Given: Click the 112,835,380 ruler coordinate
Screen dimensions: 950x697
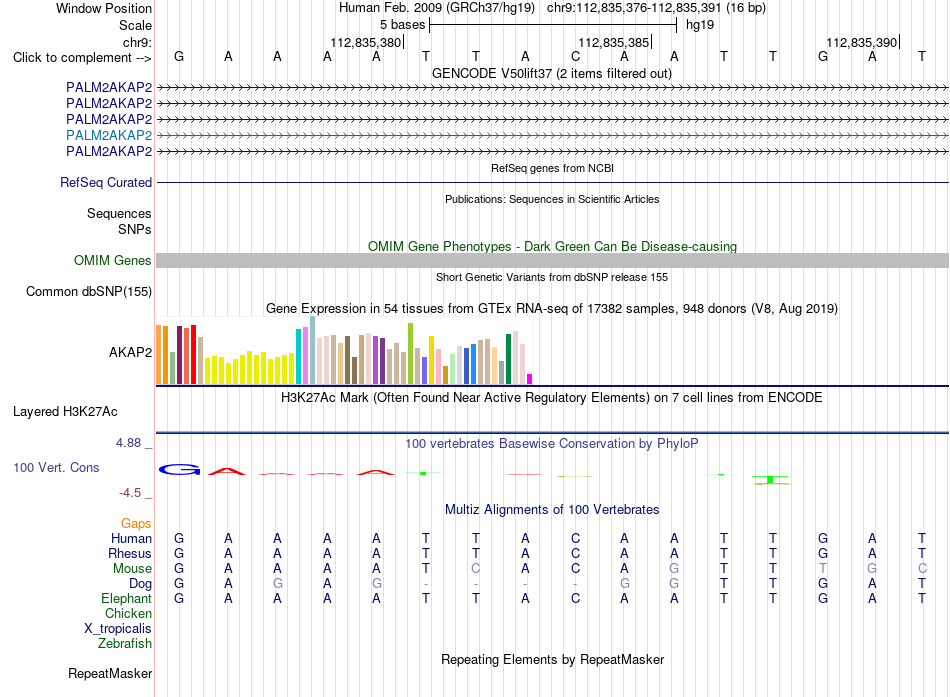Looking at the screenshot, I should tap(365, 42).
